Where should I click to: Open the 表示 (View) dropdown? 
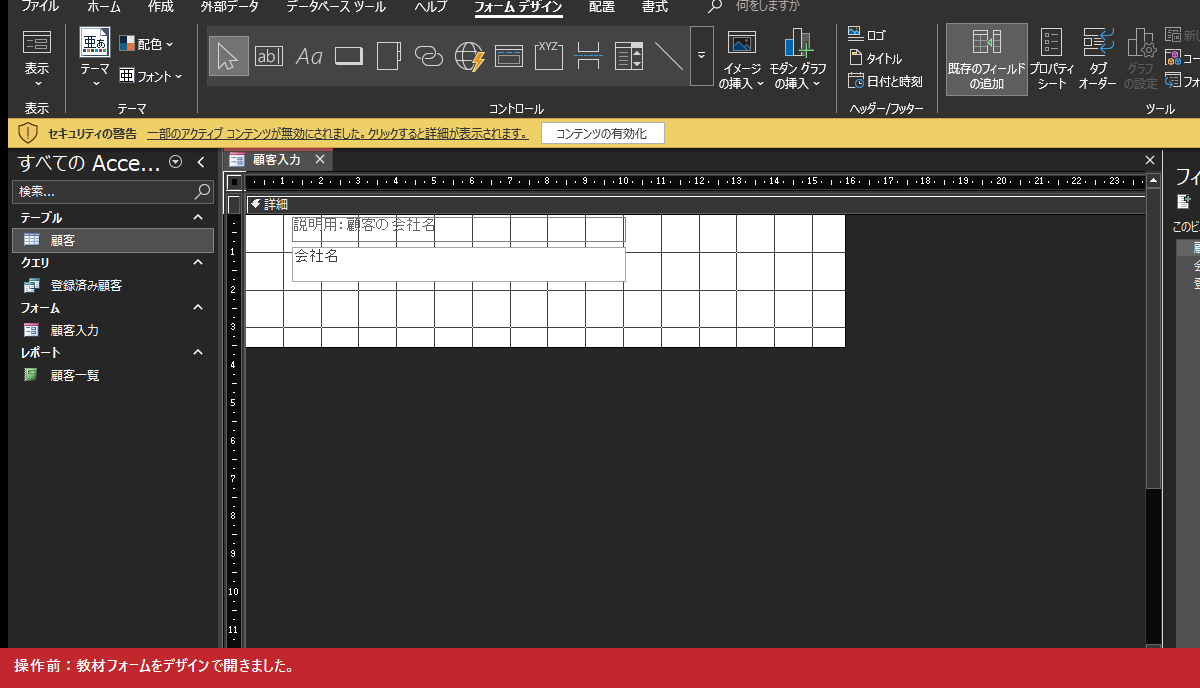(37, 59)
